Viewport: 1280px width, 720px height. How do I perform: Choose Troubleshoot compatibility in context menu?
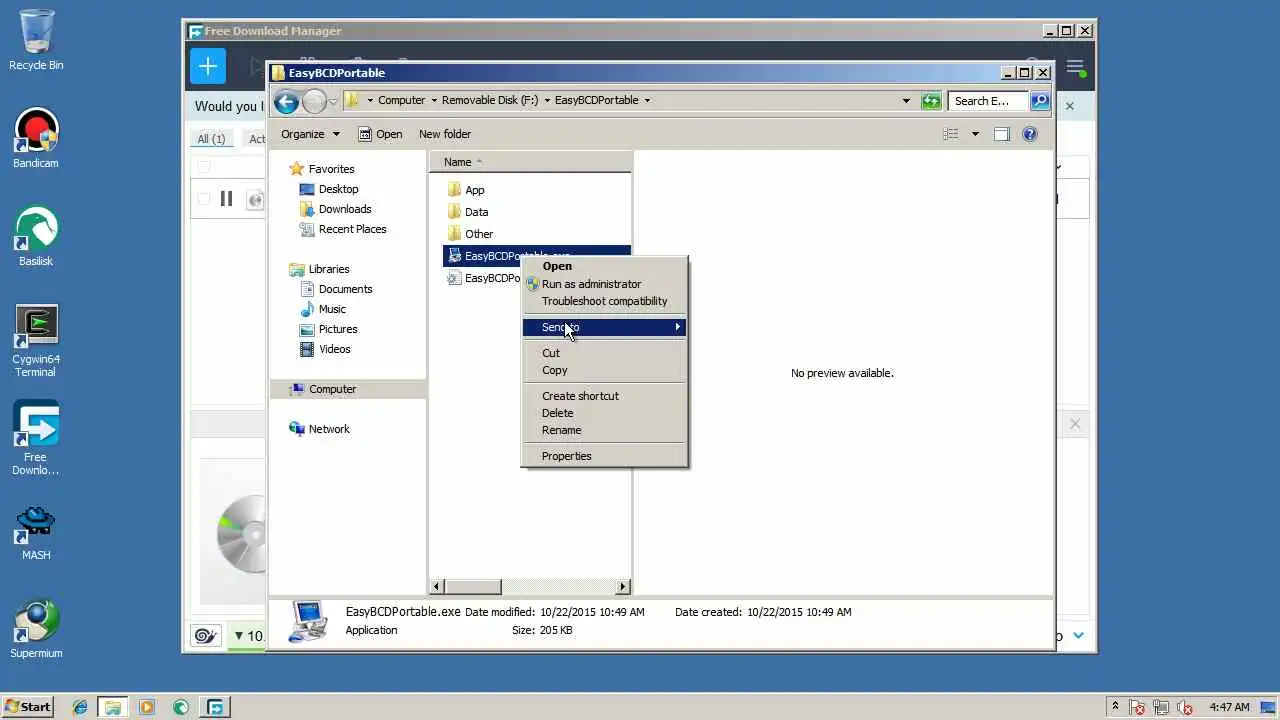coord(604,301)
